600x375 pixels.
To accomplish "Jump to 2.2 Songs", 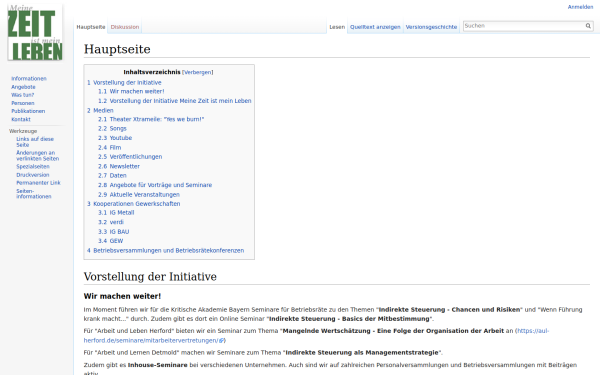I will pyautogui.click(x=112, y=129).
